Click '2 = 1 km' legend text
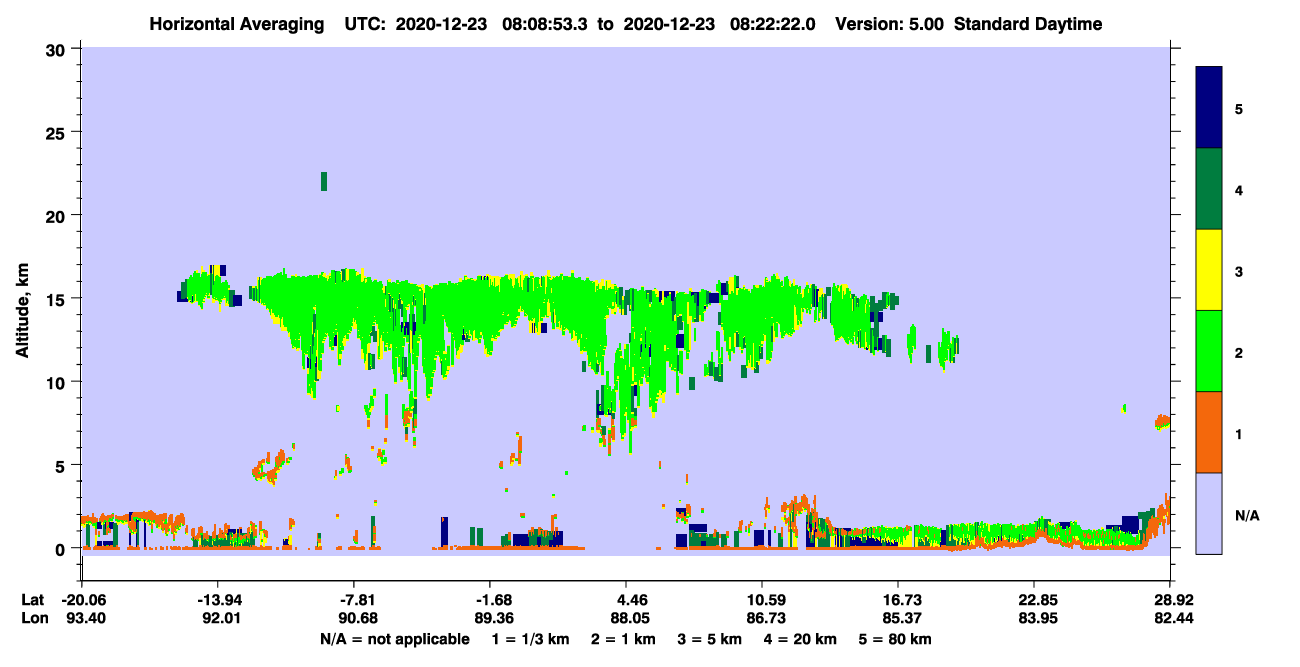 coord(623,639)
